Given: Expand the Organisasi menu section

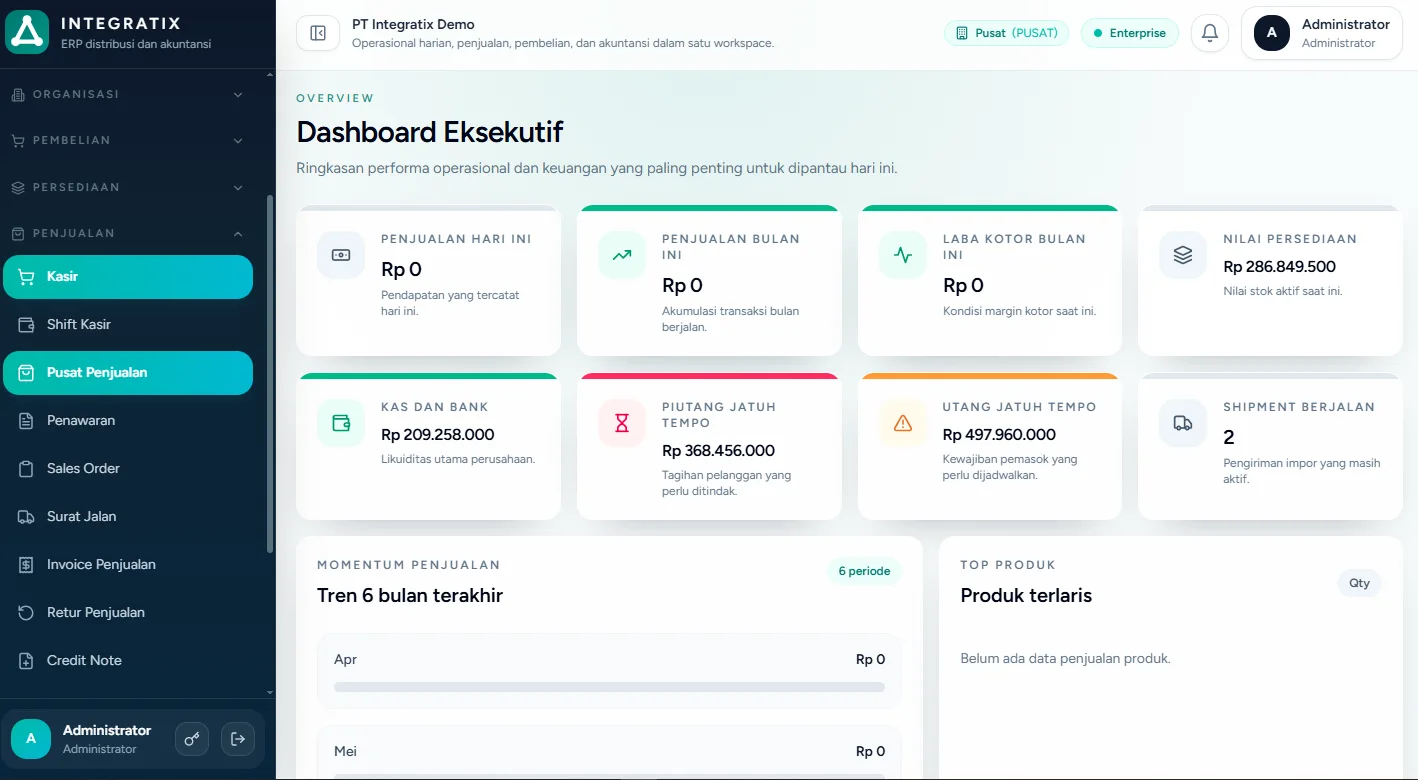Looking at the screenshot, I should (x=128, y=94).
